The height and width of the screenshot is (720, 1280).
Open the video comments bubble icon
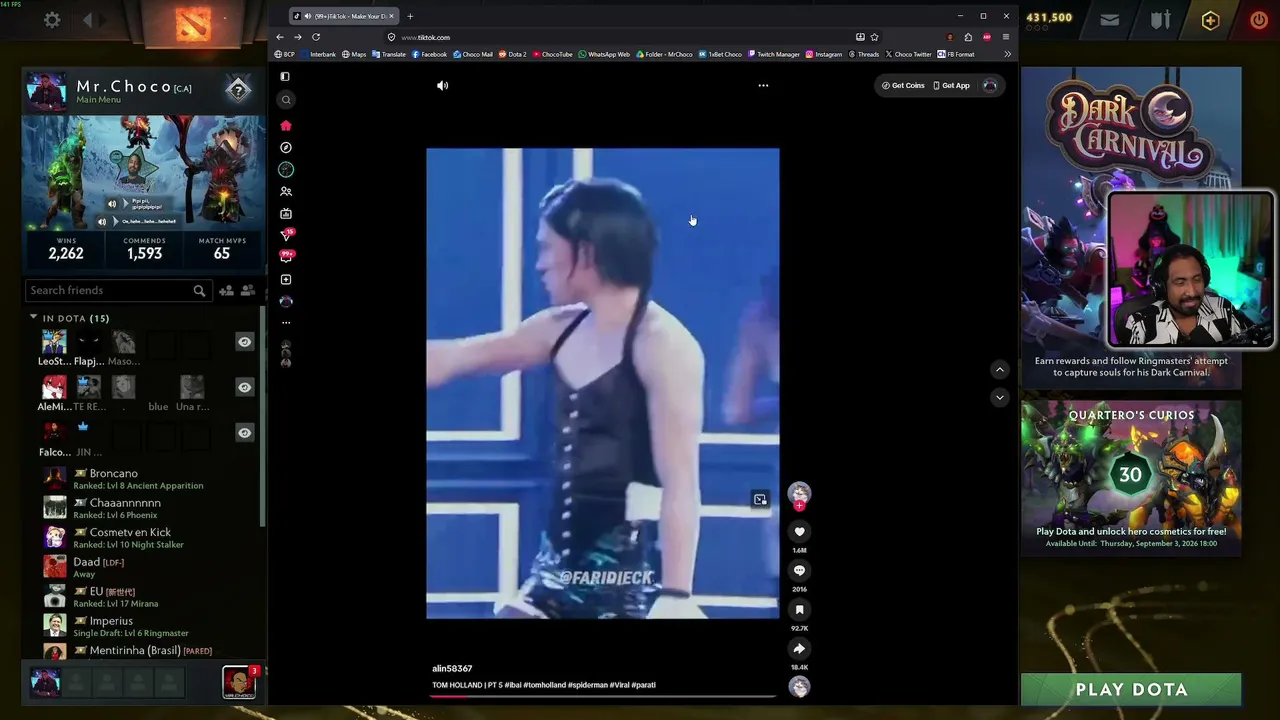799,571
